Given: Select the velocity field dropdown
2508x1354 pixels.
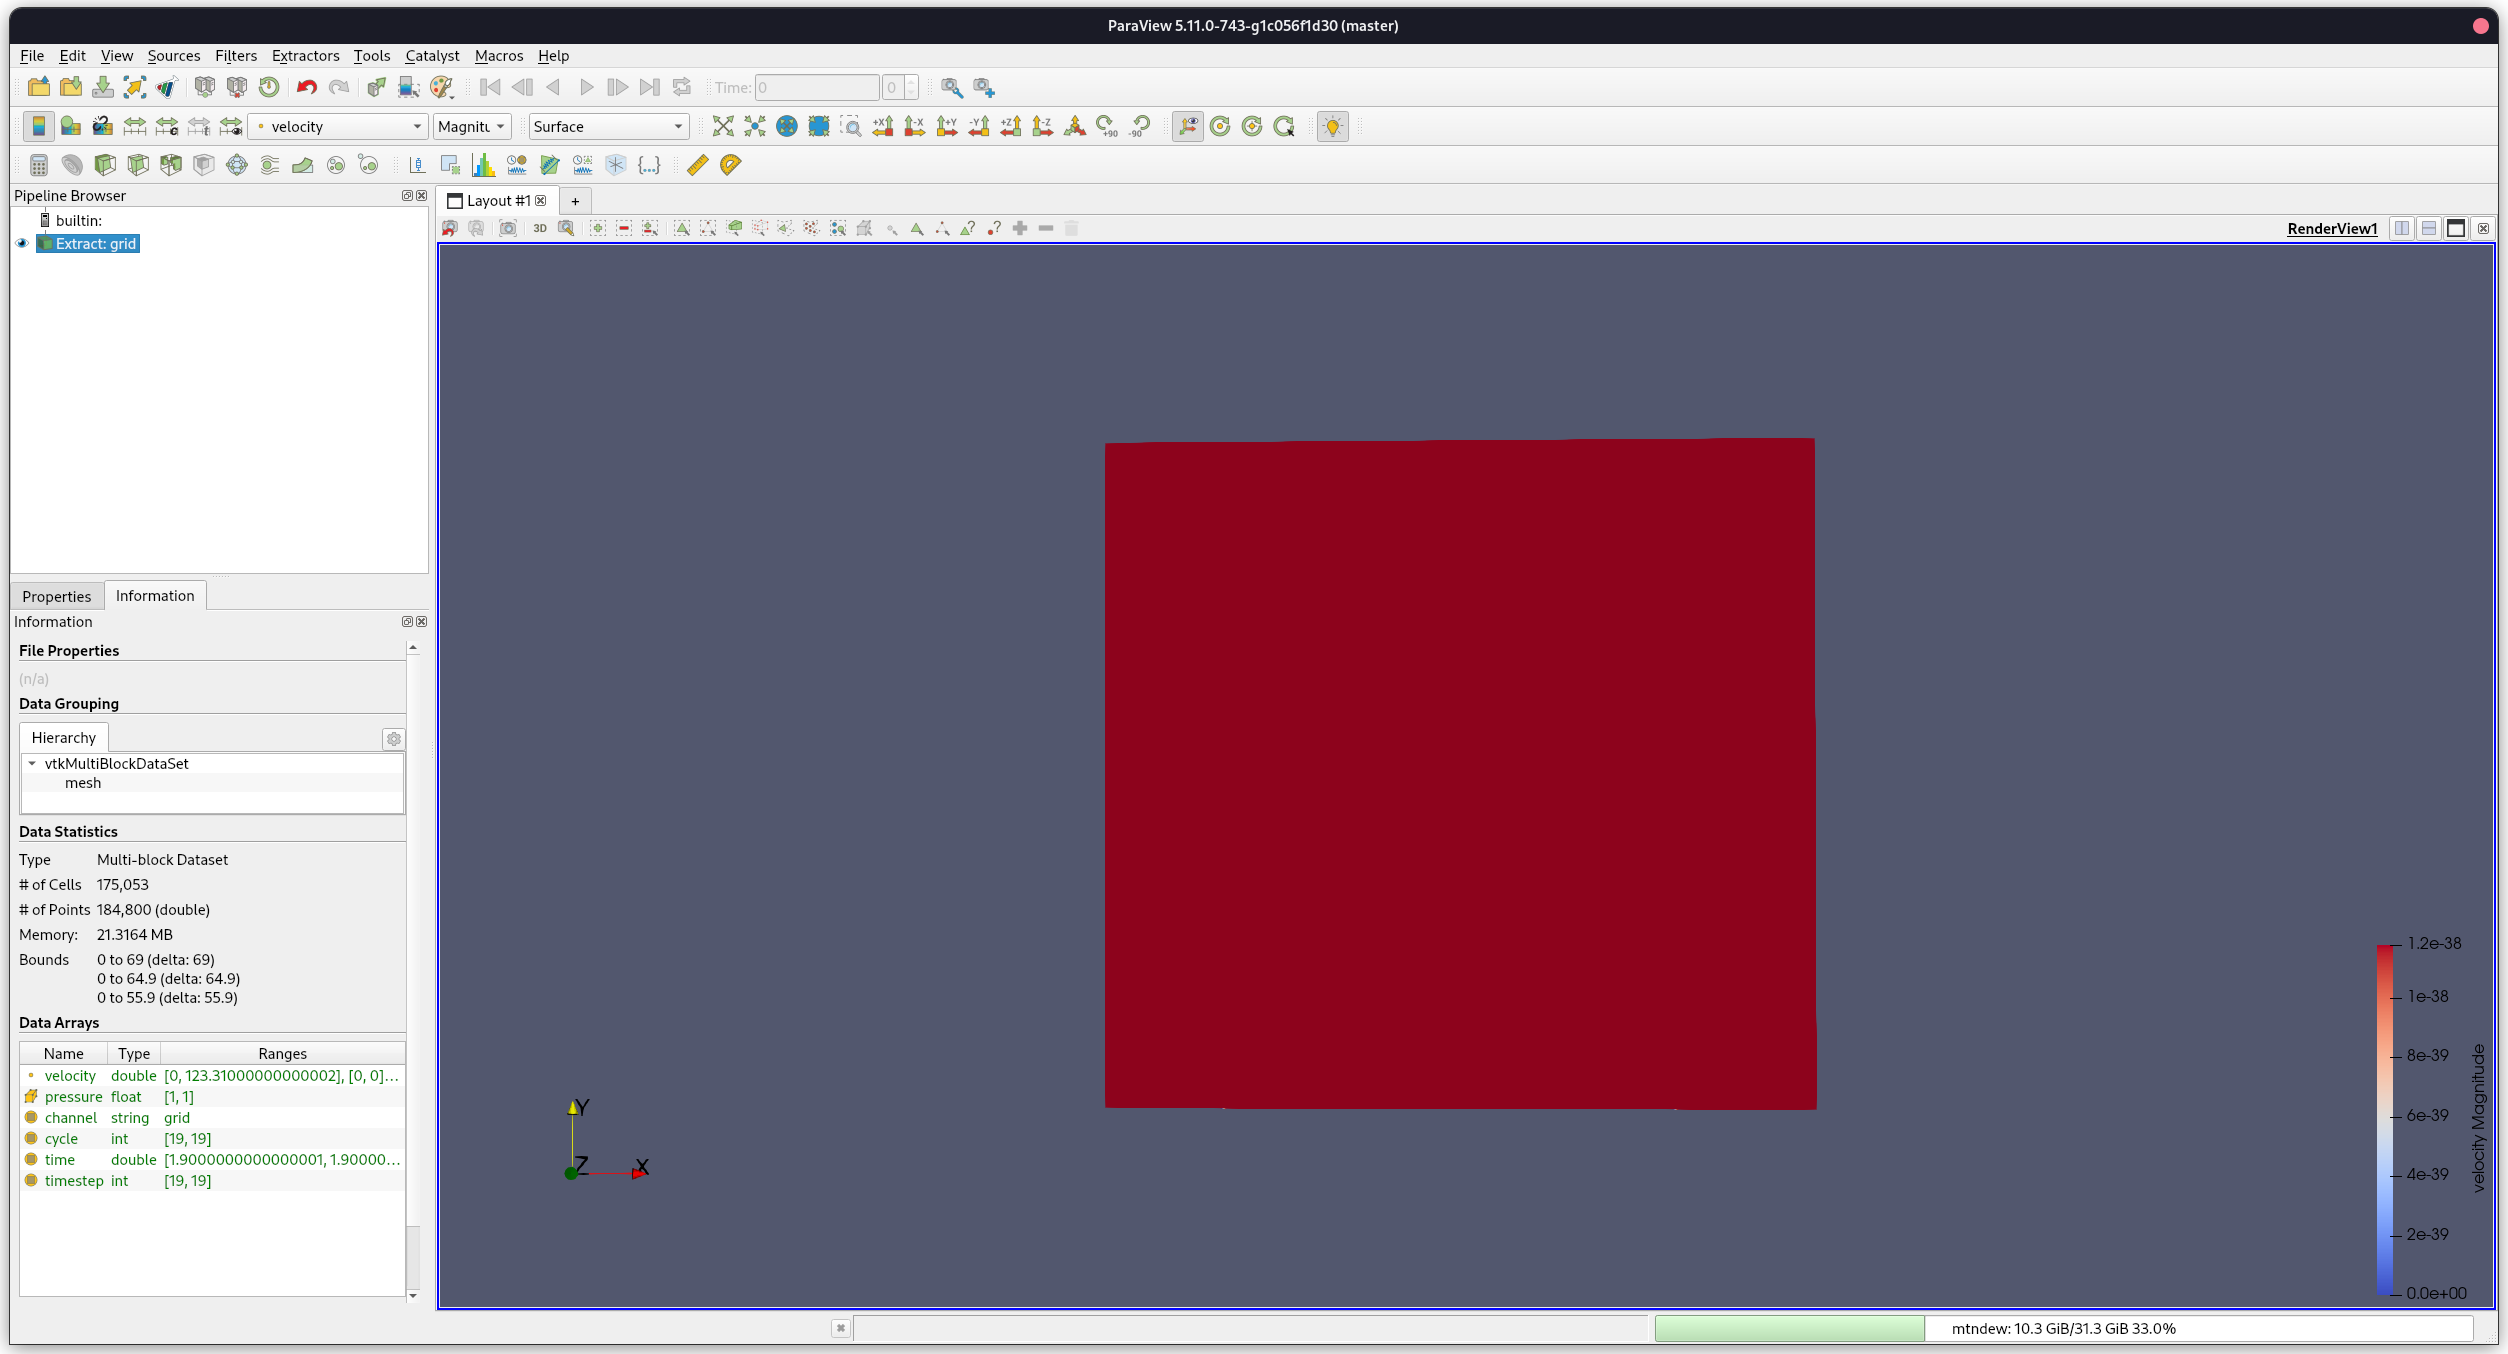Looking at the screenshot, I should point(340,125).
